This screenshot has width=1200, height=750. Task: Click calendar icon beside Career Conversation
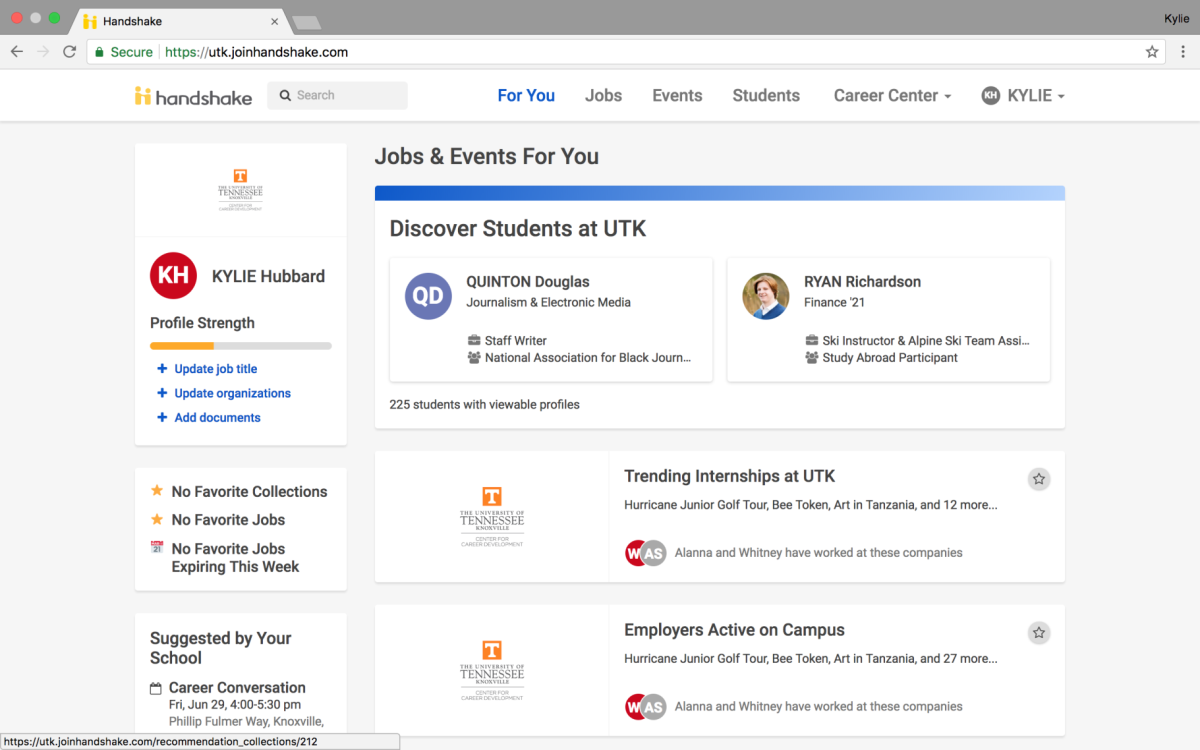click(156, 688)
